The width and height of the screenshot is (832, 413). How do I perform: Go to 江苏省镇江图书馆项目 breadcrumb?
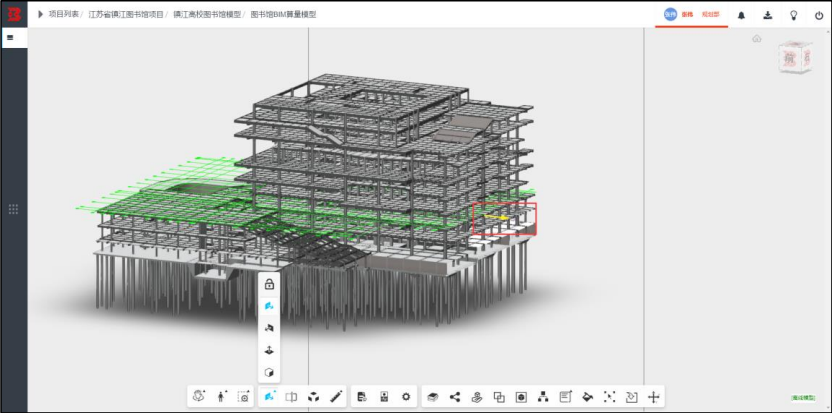pyautogui.click(x=126, y=14)
